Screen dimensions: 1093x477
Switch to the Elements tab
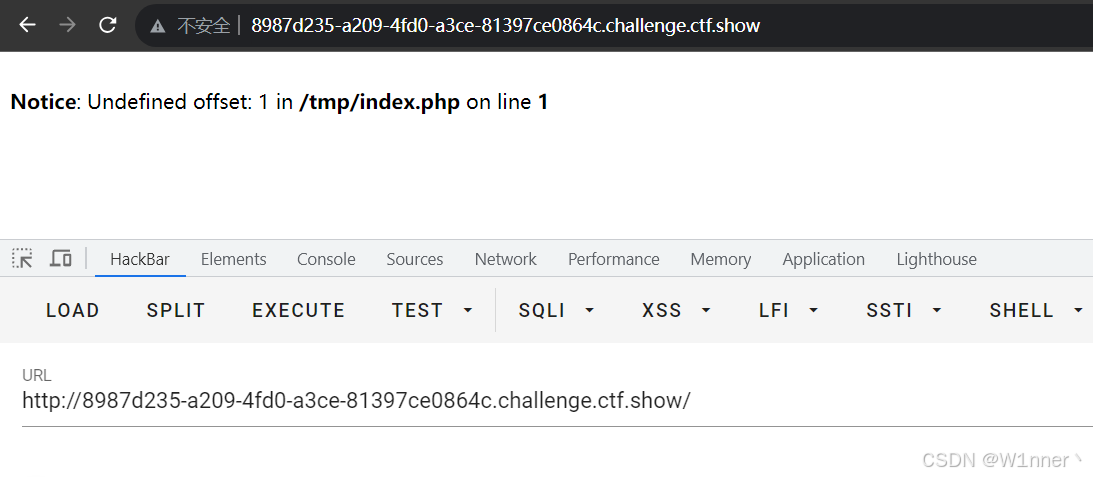[x=234, y=259]
